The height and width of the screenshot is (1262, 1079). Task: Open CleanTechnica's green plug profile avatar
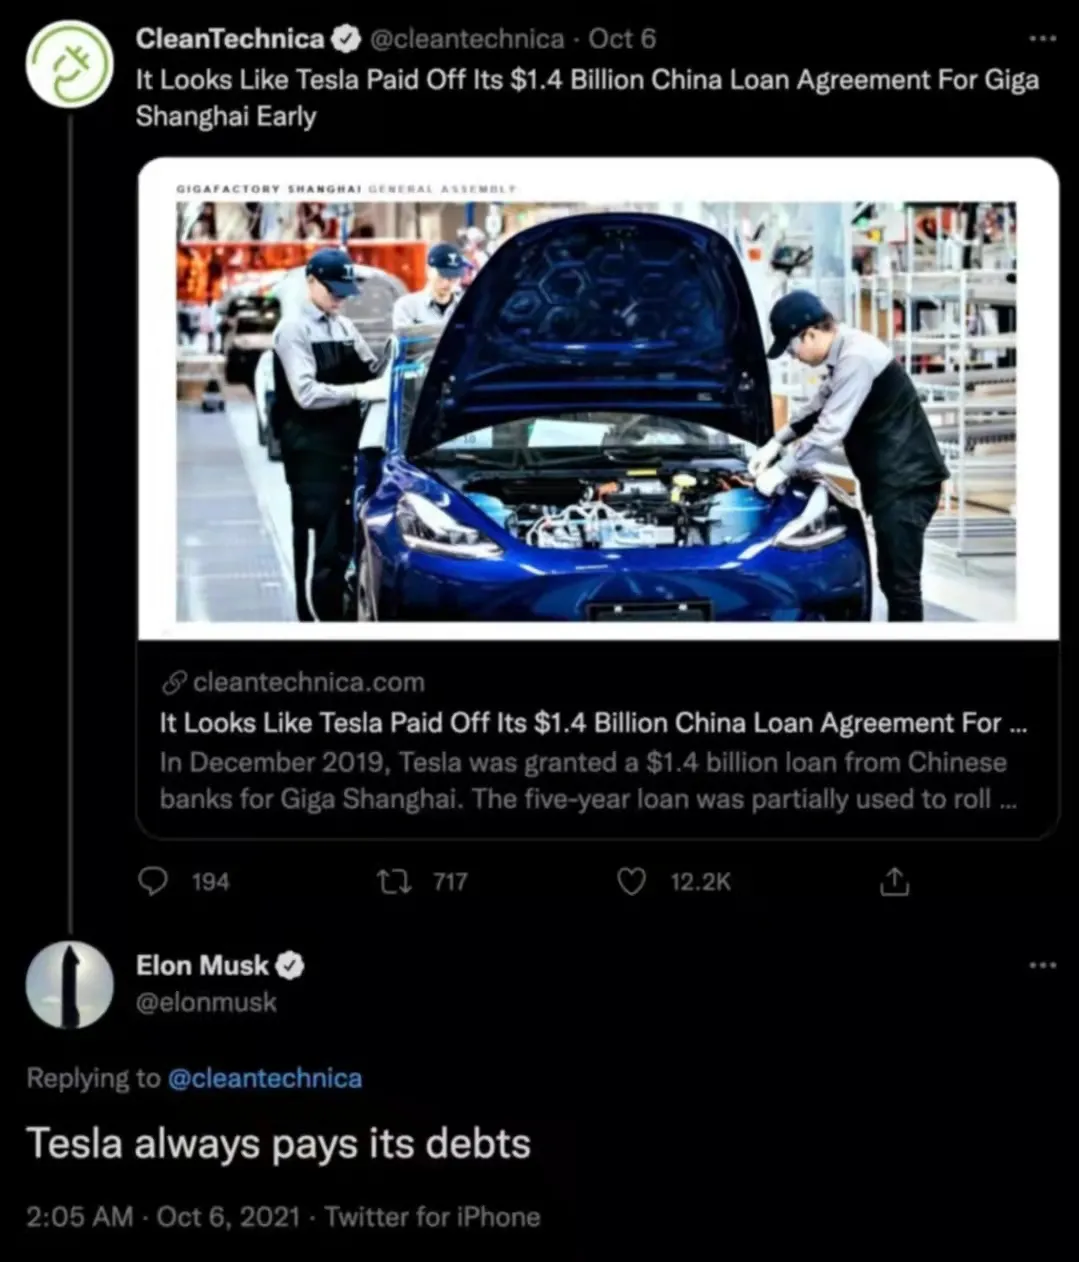tap(69, 63)
